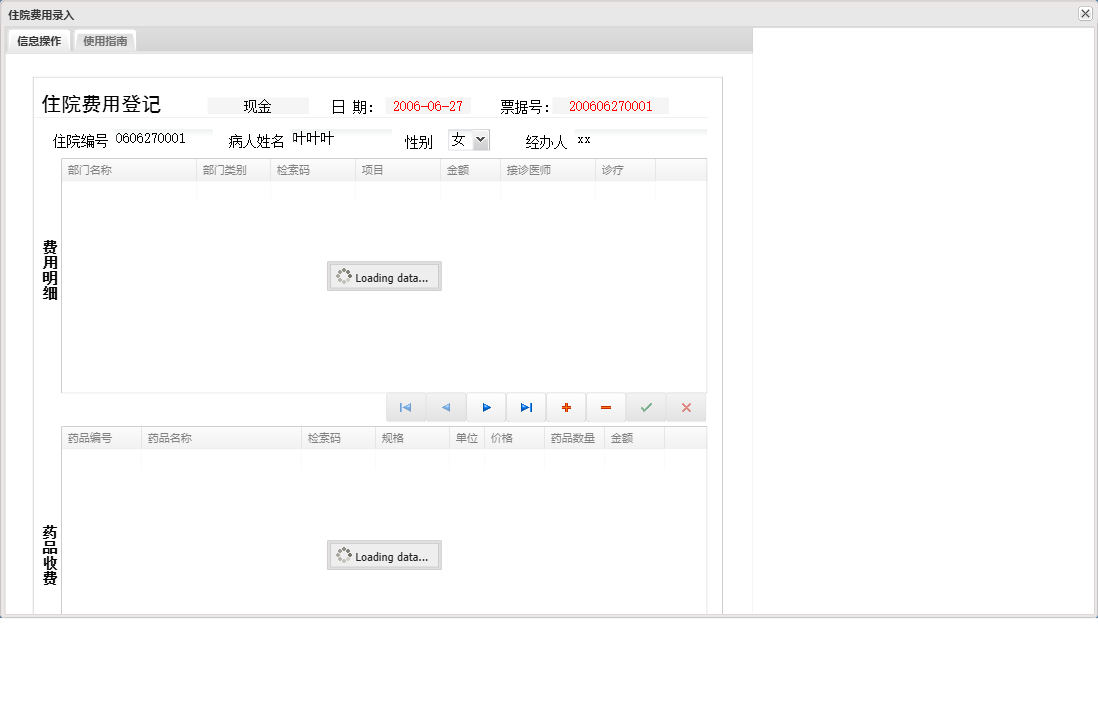Cancel changes with the red X icon
The height and width of the screenshot is (712, 1098).
coord(685,407)
